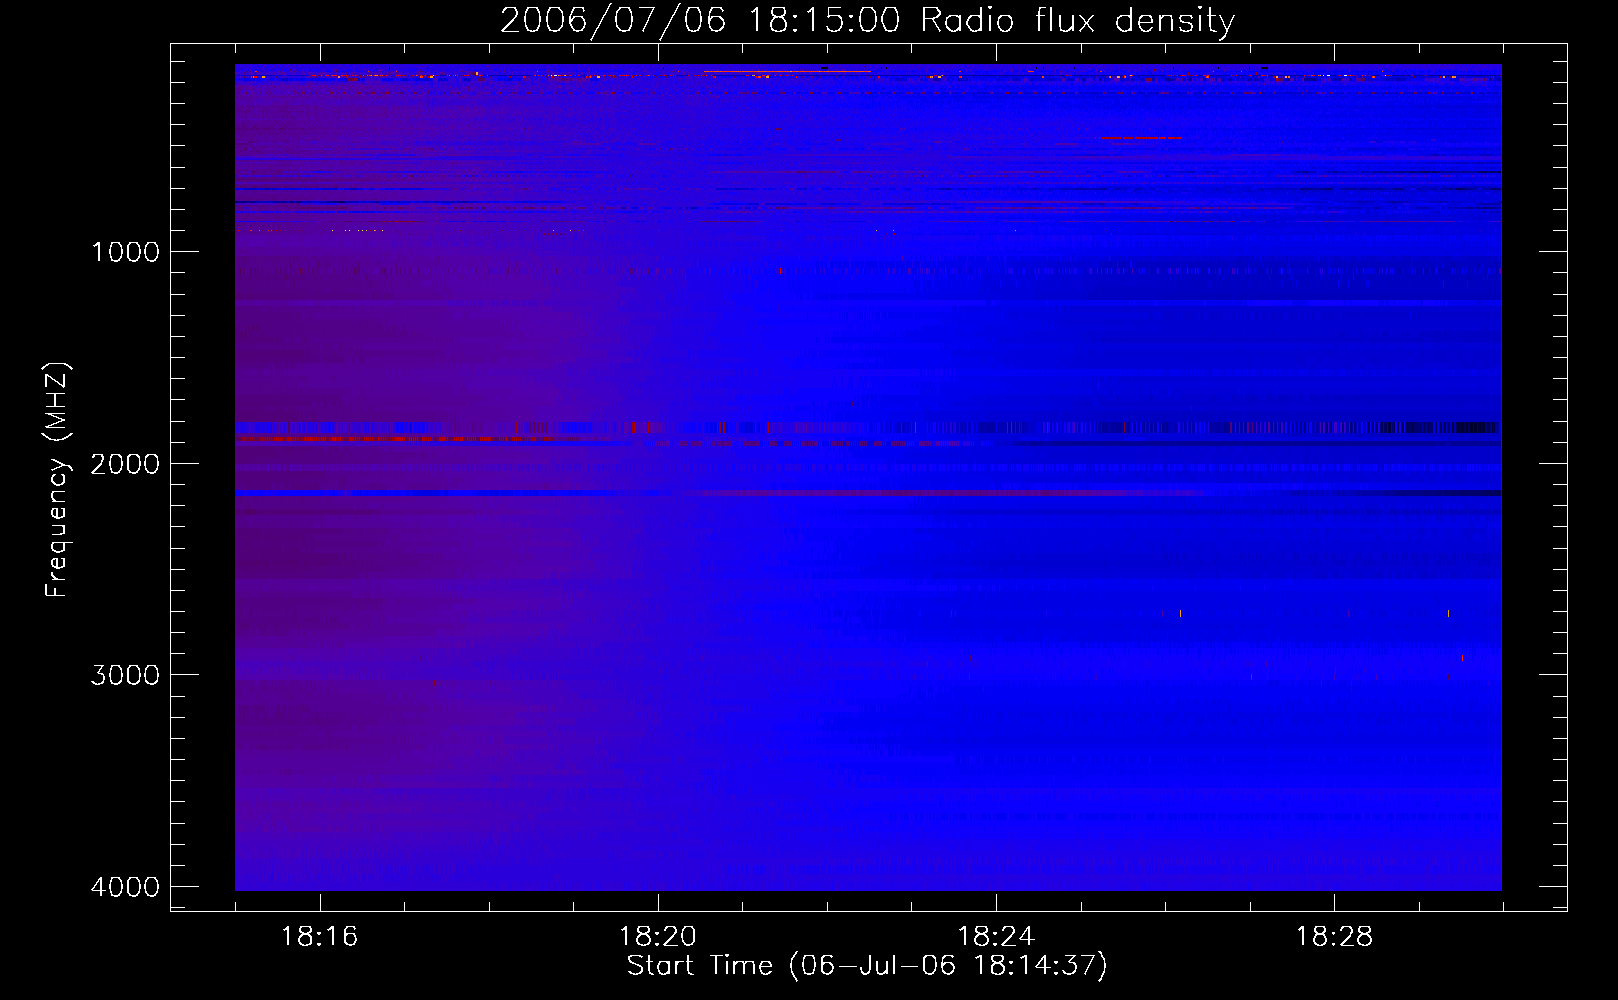Click the "Frequency (MHZ)" axis label

(x=57, y=480)
